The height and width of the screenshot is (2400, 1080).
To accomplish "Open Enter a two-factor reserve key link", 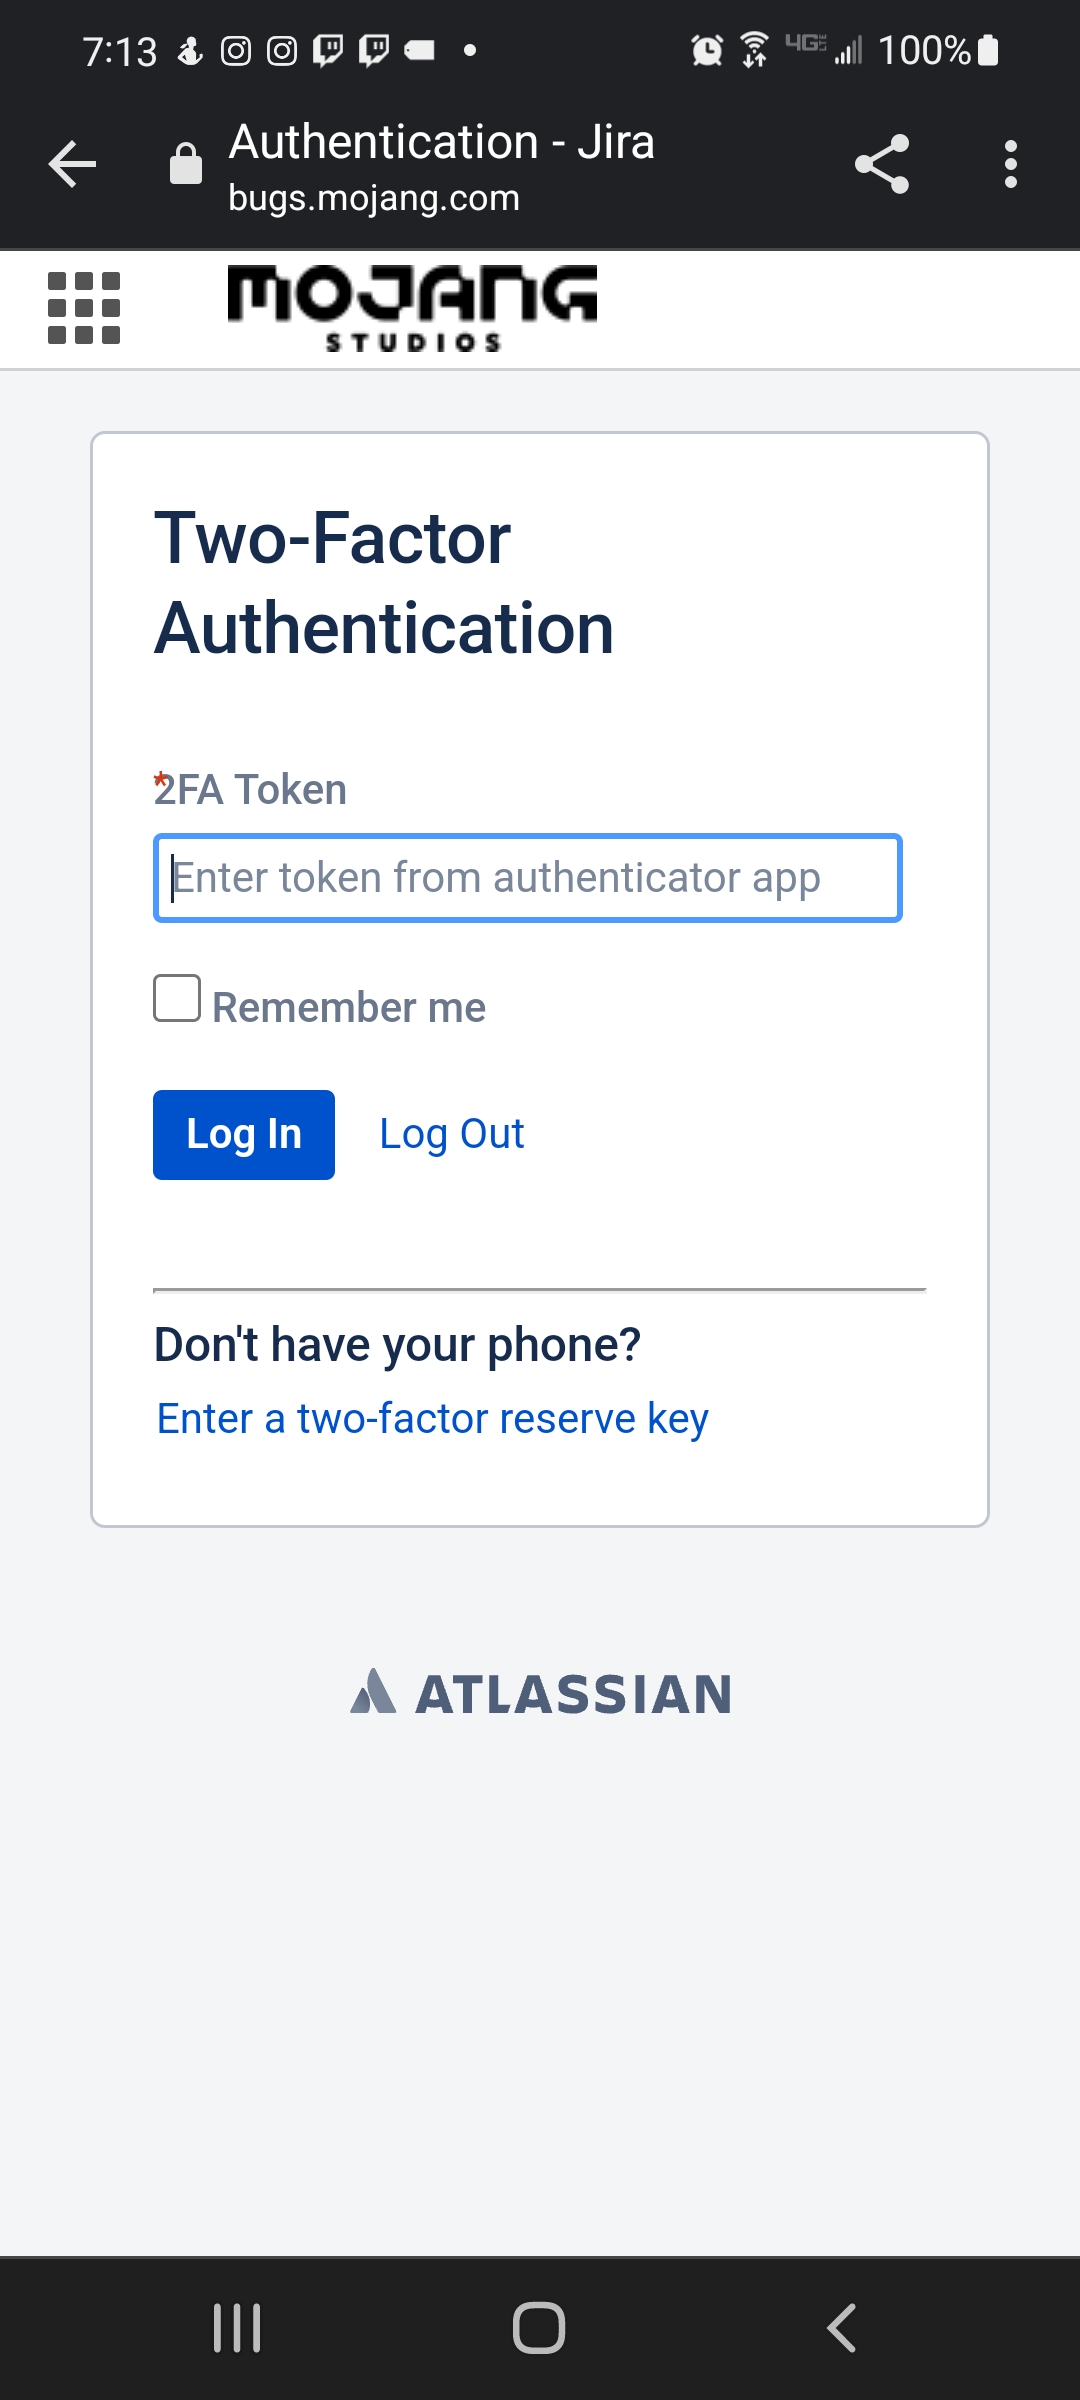I will (432, 1418).
